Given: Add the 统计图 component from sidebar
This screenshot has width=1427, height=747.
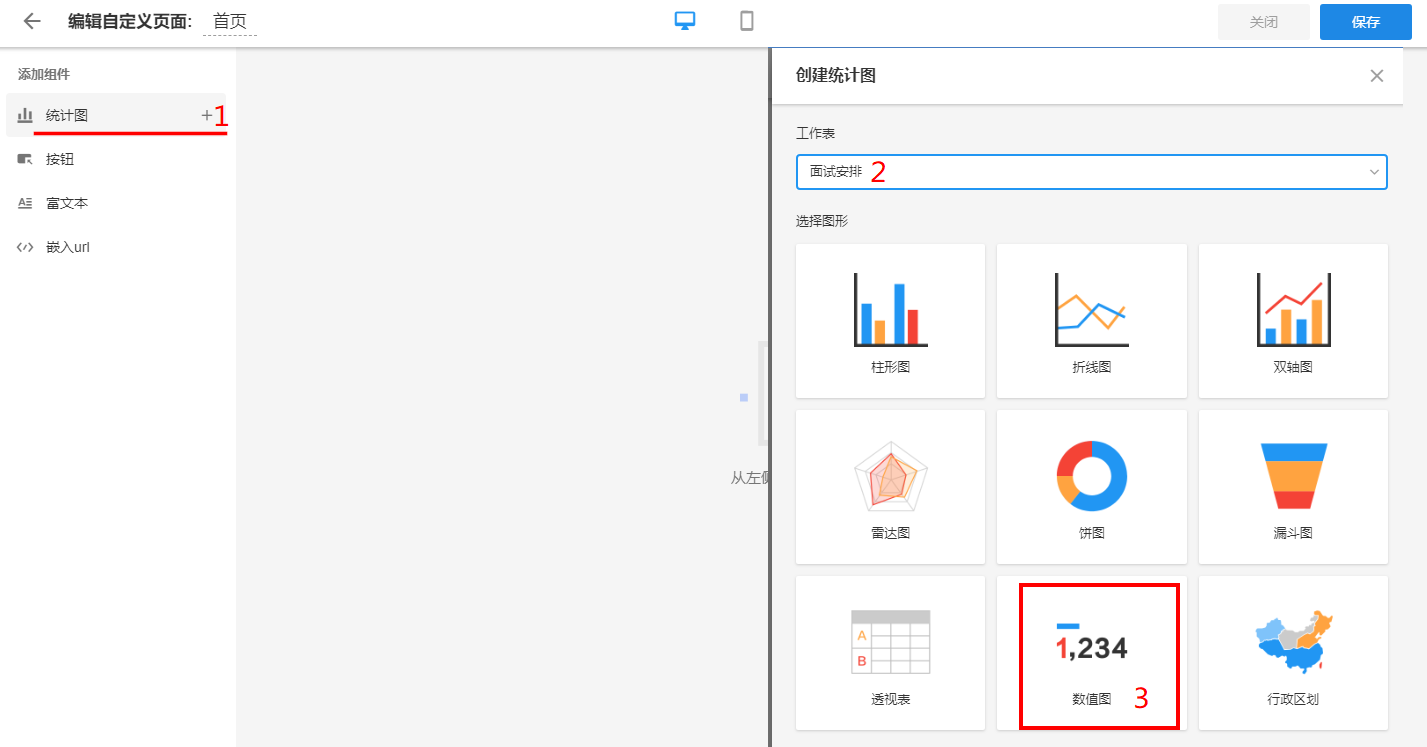Looking at the screenshot, I should pos(116,115).
